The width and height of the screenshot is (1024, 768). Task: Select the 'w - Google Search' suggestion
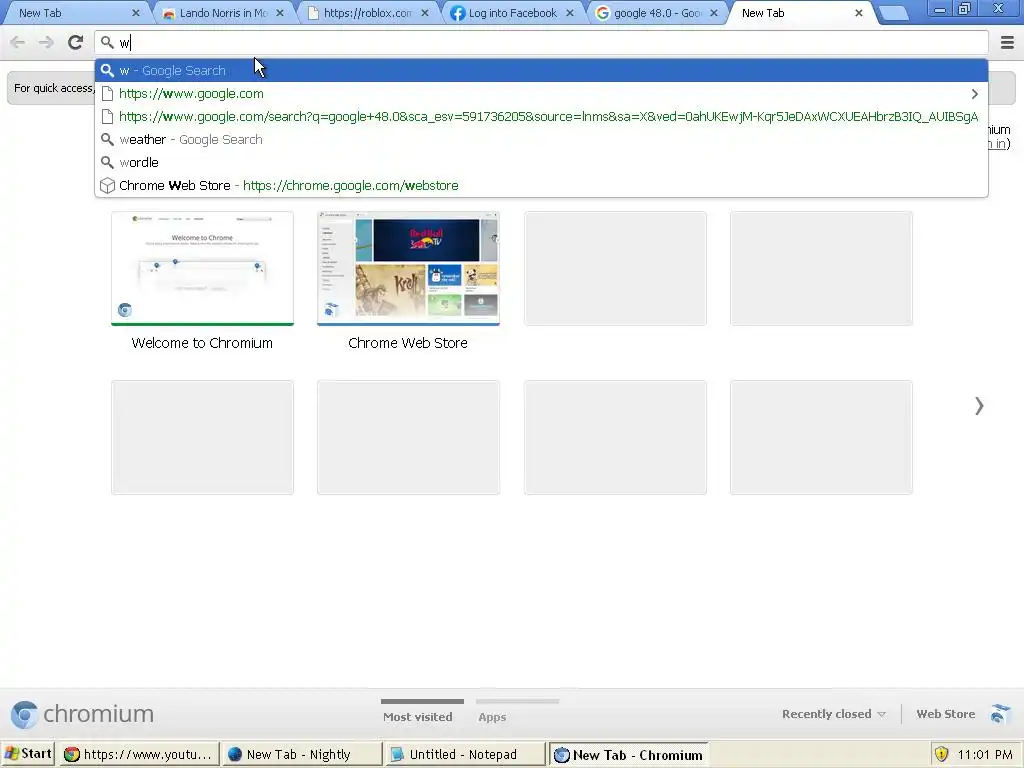[x=541, y=71]
